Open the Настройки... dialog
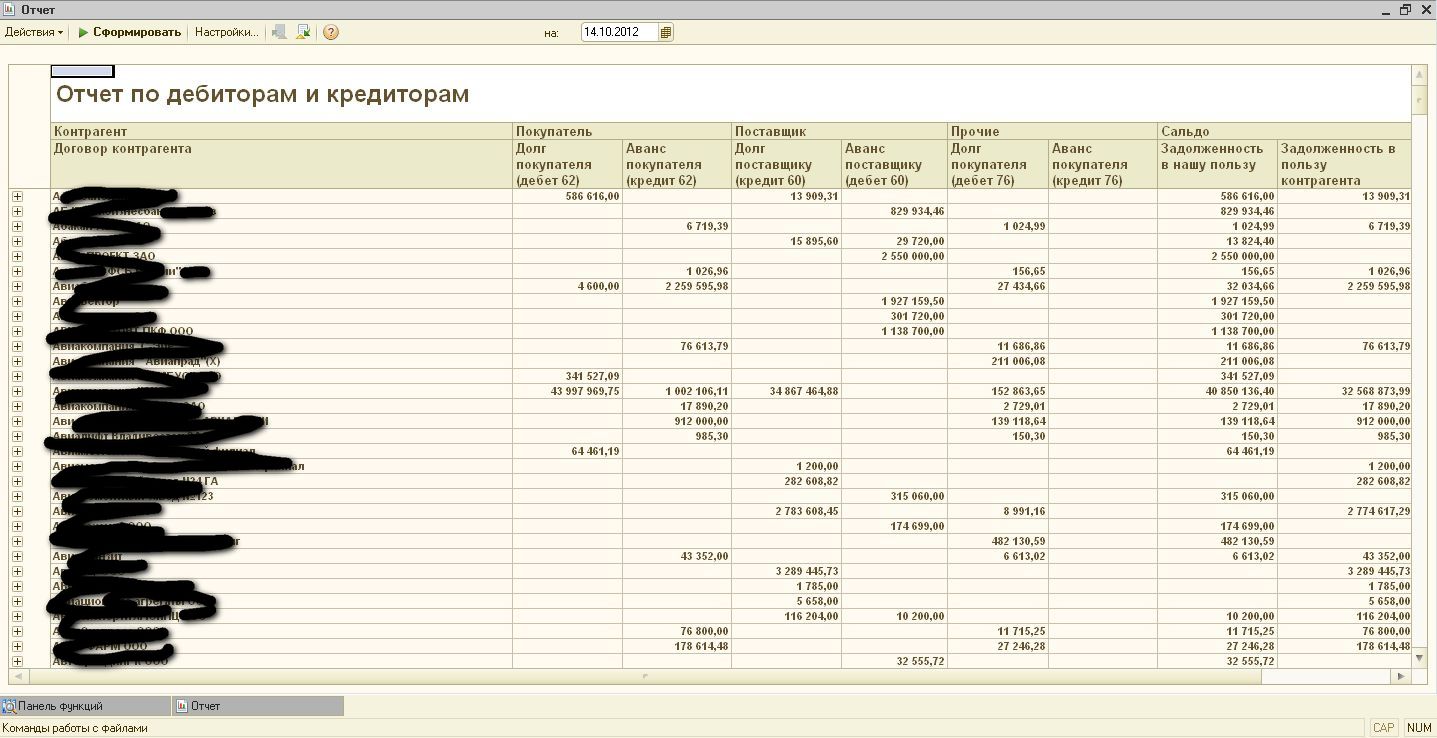The width and height of the screenshot is (1437, 738). click(227, 32)
